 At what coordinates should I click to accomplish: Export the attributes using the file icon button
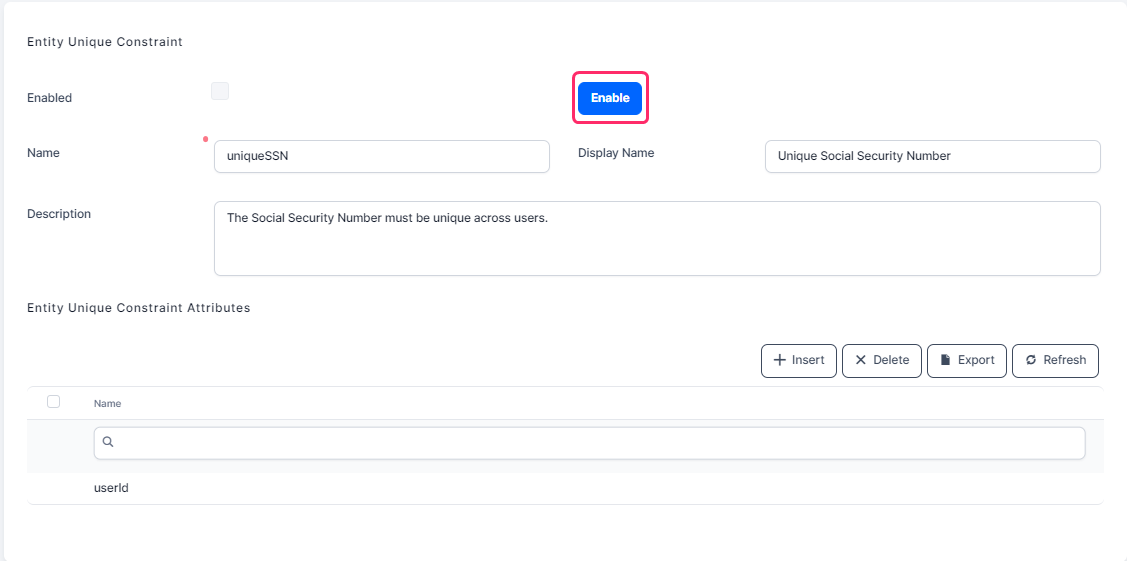click(966, 360)
